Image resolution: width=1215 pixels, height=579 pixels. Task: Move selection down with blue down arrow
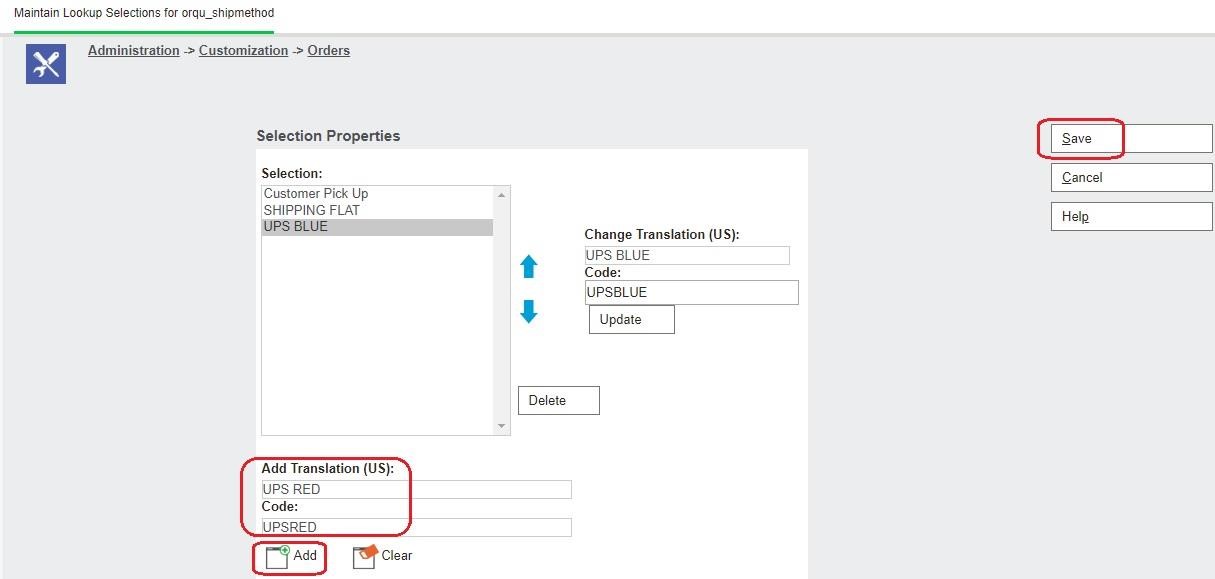point(529,312)
